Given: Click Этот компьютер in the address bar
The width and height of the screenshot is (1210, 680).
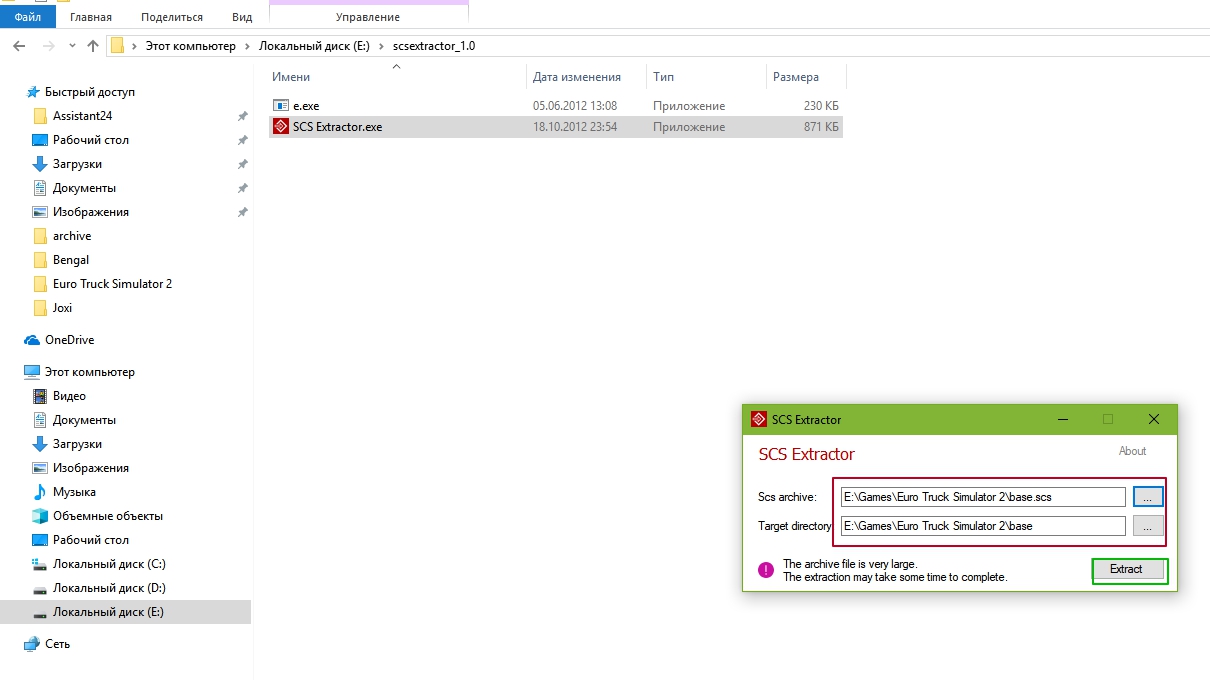Looking at the screenshot, I should pos(191,46).
